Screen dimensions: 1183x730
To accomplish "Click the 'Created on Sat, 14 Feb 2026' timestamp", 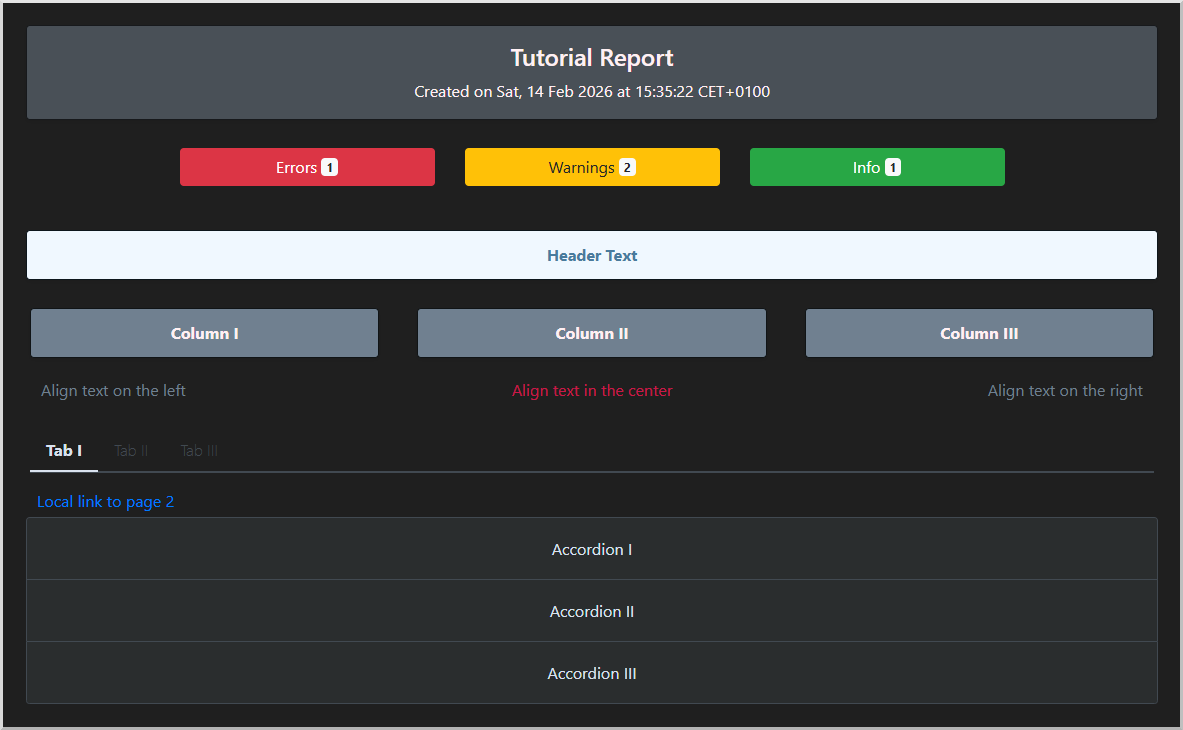I will pos(592,92).
